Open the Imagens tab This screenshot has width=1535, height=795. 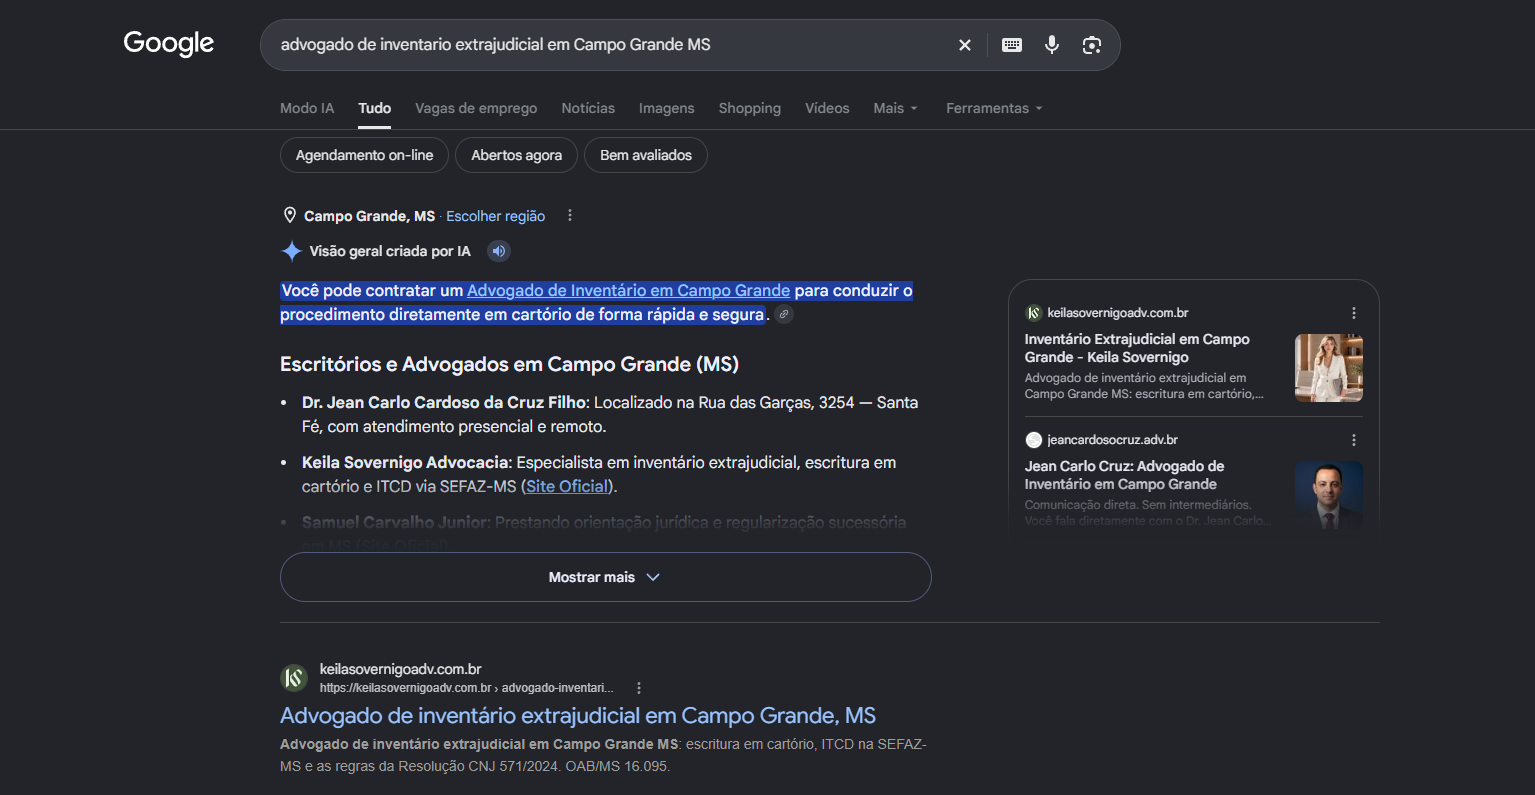[667, 108]
